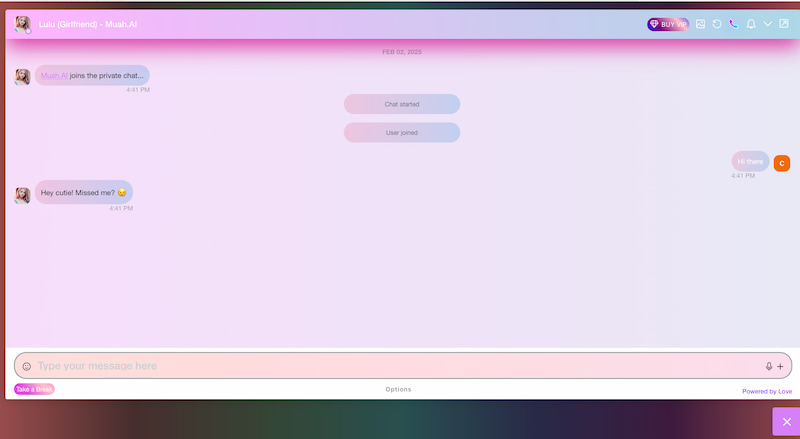Click avatar beside 'joins the private chat' message

tap(22, 77)
